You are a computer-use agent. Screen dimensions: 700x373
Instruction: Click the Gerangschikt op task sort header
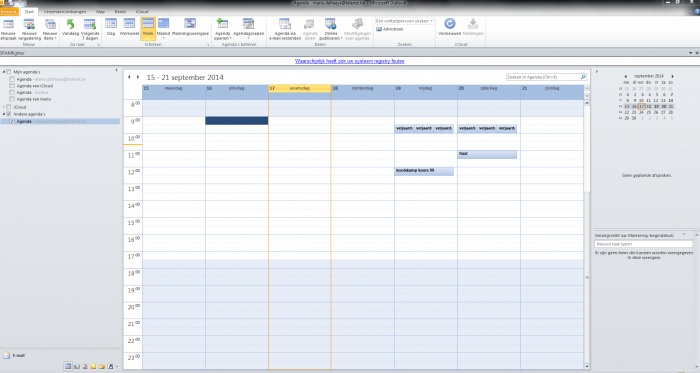coord(634,235)
